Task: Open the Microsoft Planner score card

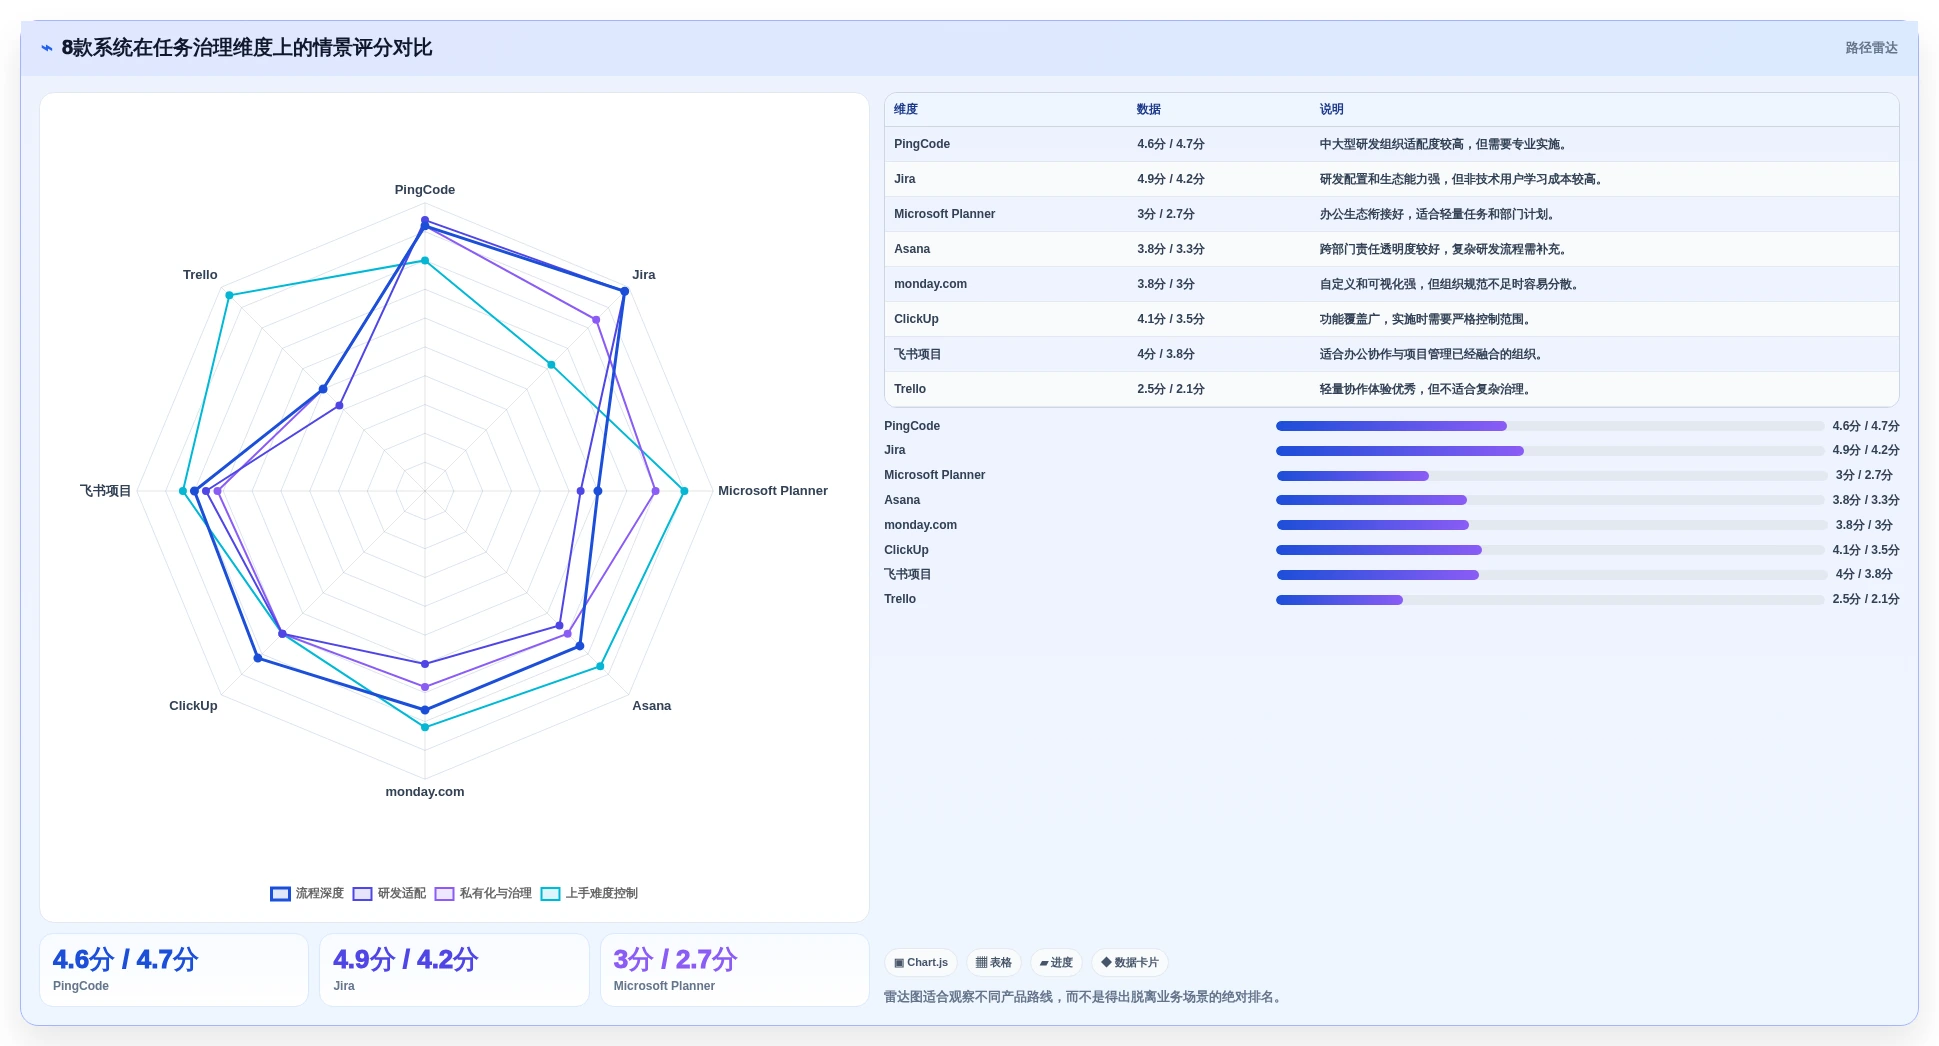Action: pos(735,970)
